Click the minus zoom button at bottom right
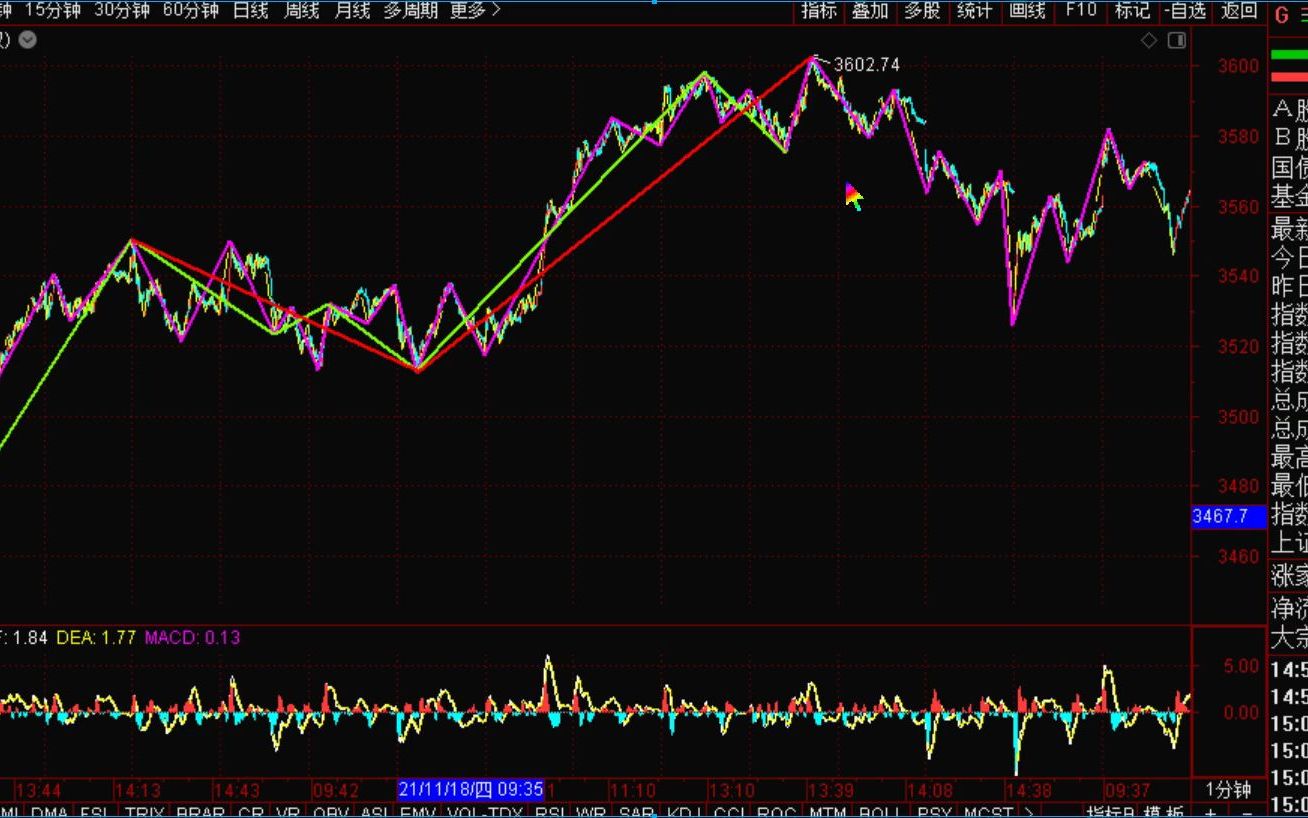 pyautogui.click(x=1245, y=813)
